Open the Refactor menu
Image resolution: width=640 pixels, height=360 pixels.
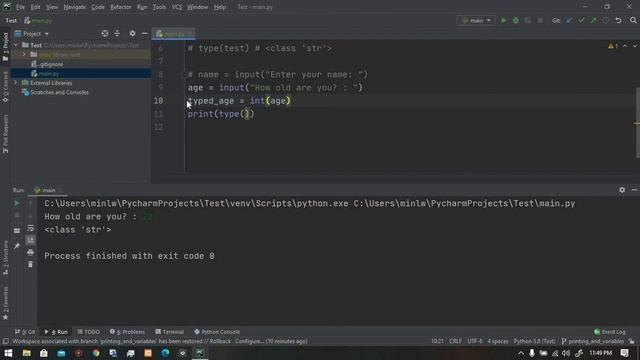pos(121,7)
